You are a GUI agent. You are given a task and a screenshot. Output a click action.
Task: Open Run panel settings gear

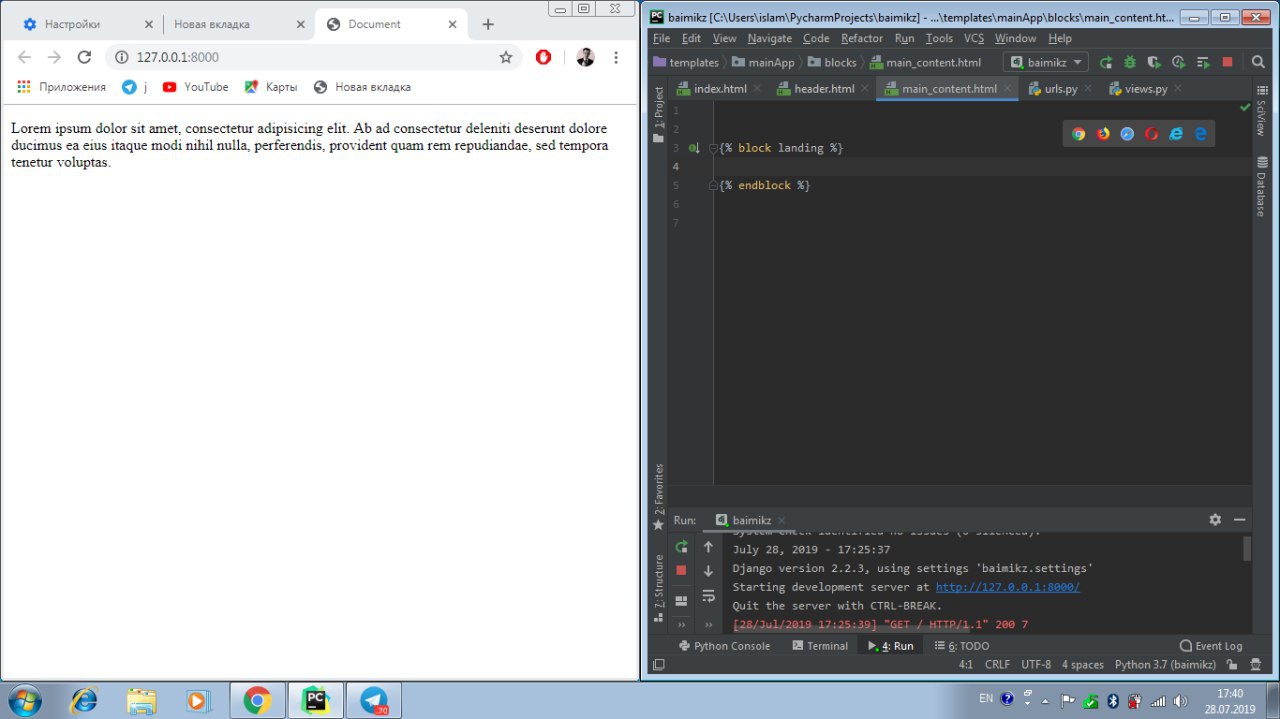coord(1215,520)
